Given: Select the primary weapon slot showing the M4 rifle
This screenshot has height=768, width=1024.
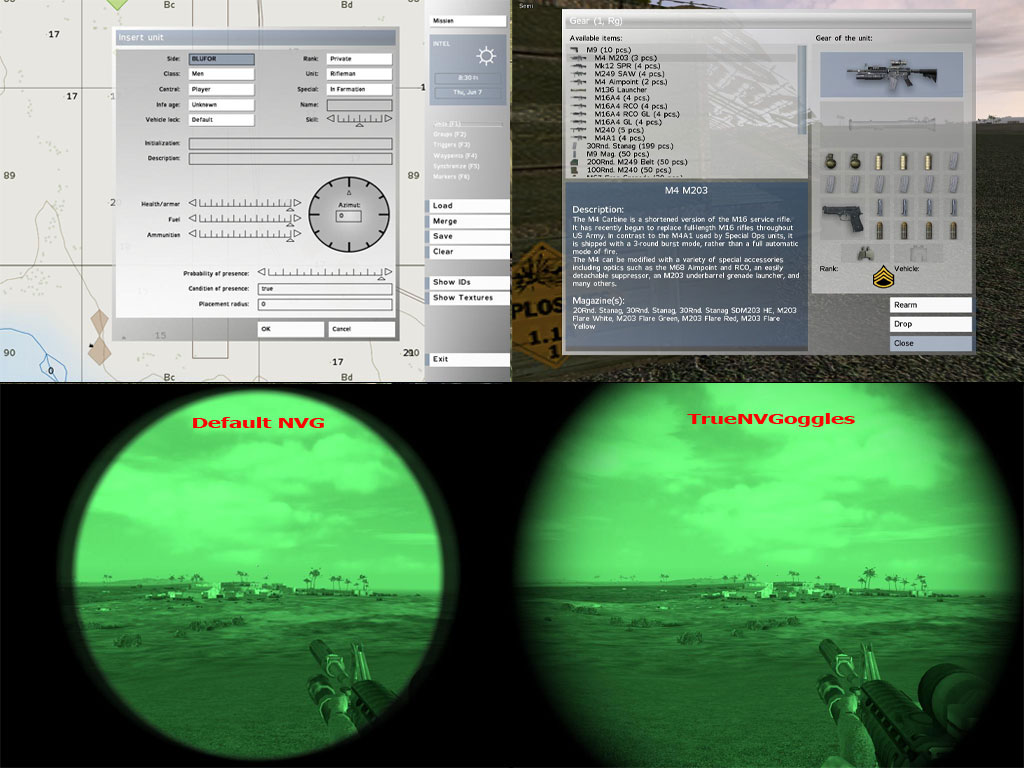Looking at the screenshot, I should pos(891,75).
